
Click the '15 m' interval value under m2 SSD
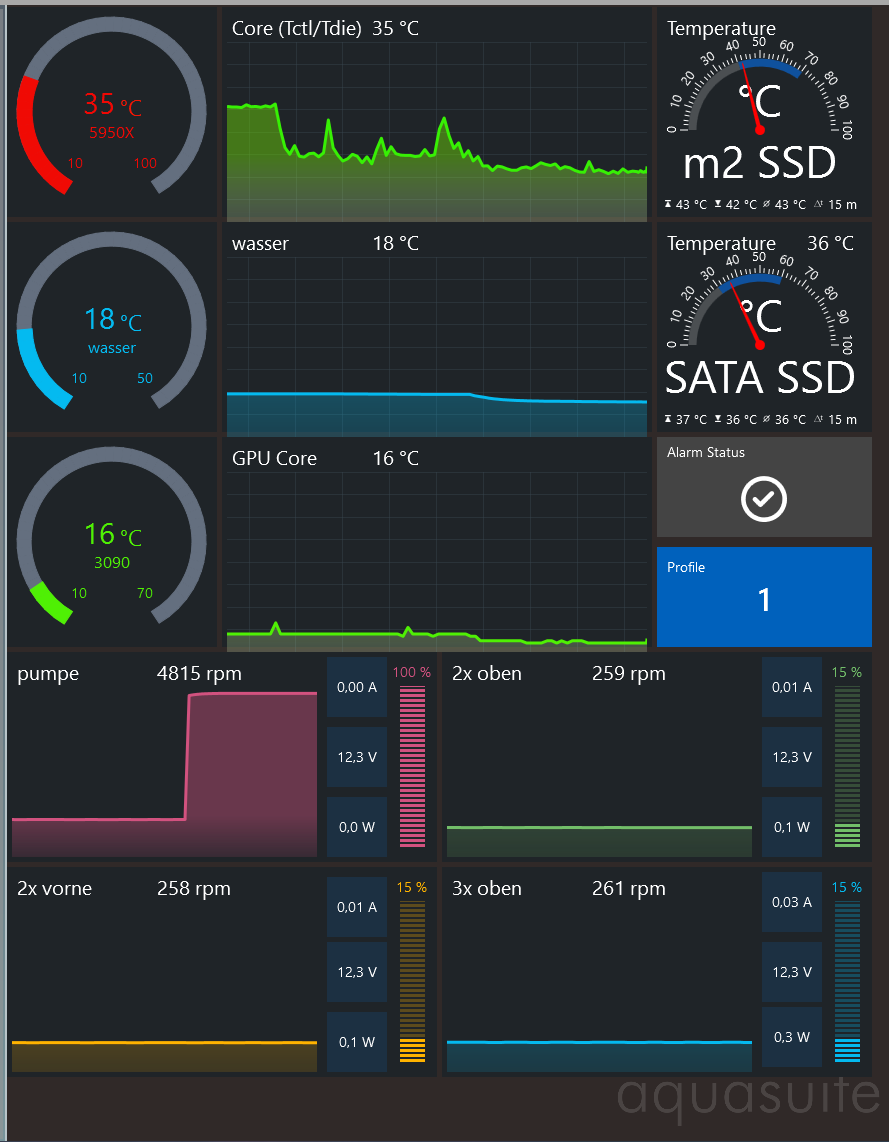click(x=842, y=205)
